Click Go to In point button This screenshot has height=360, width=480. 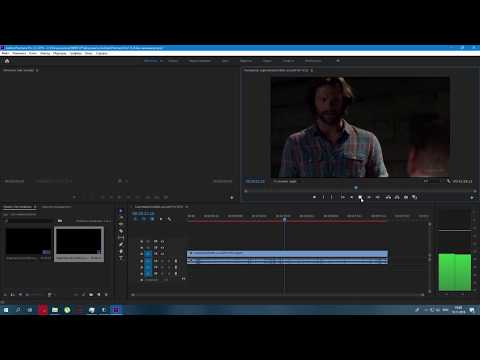click(x=343, y=197)
